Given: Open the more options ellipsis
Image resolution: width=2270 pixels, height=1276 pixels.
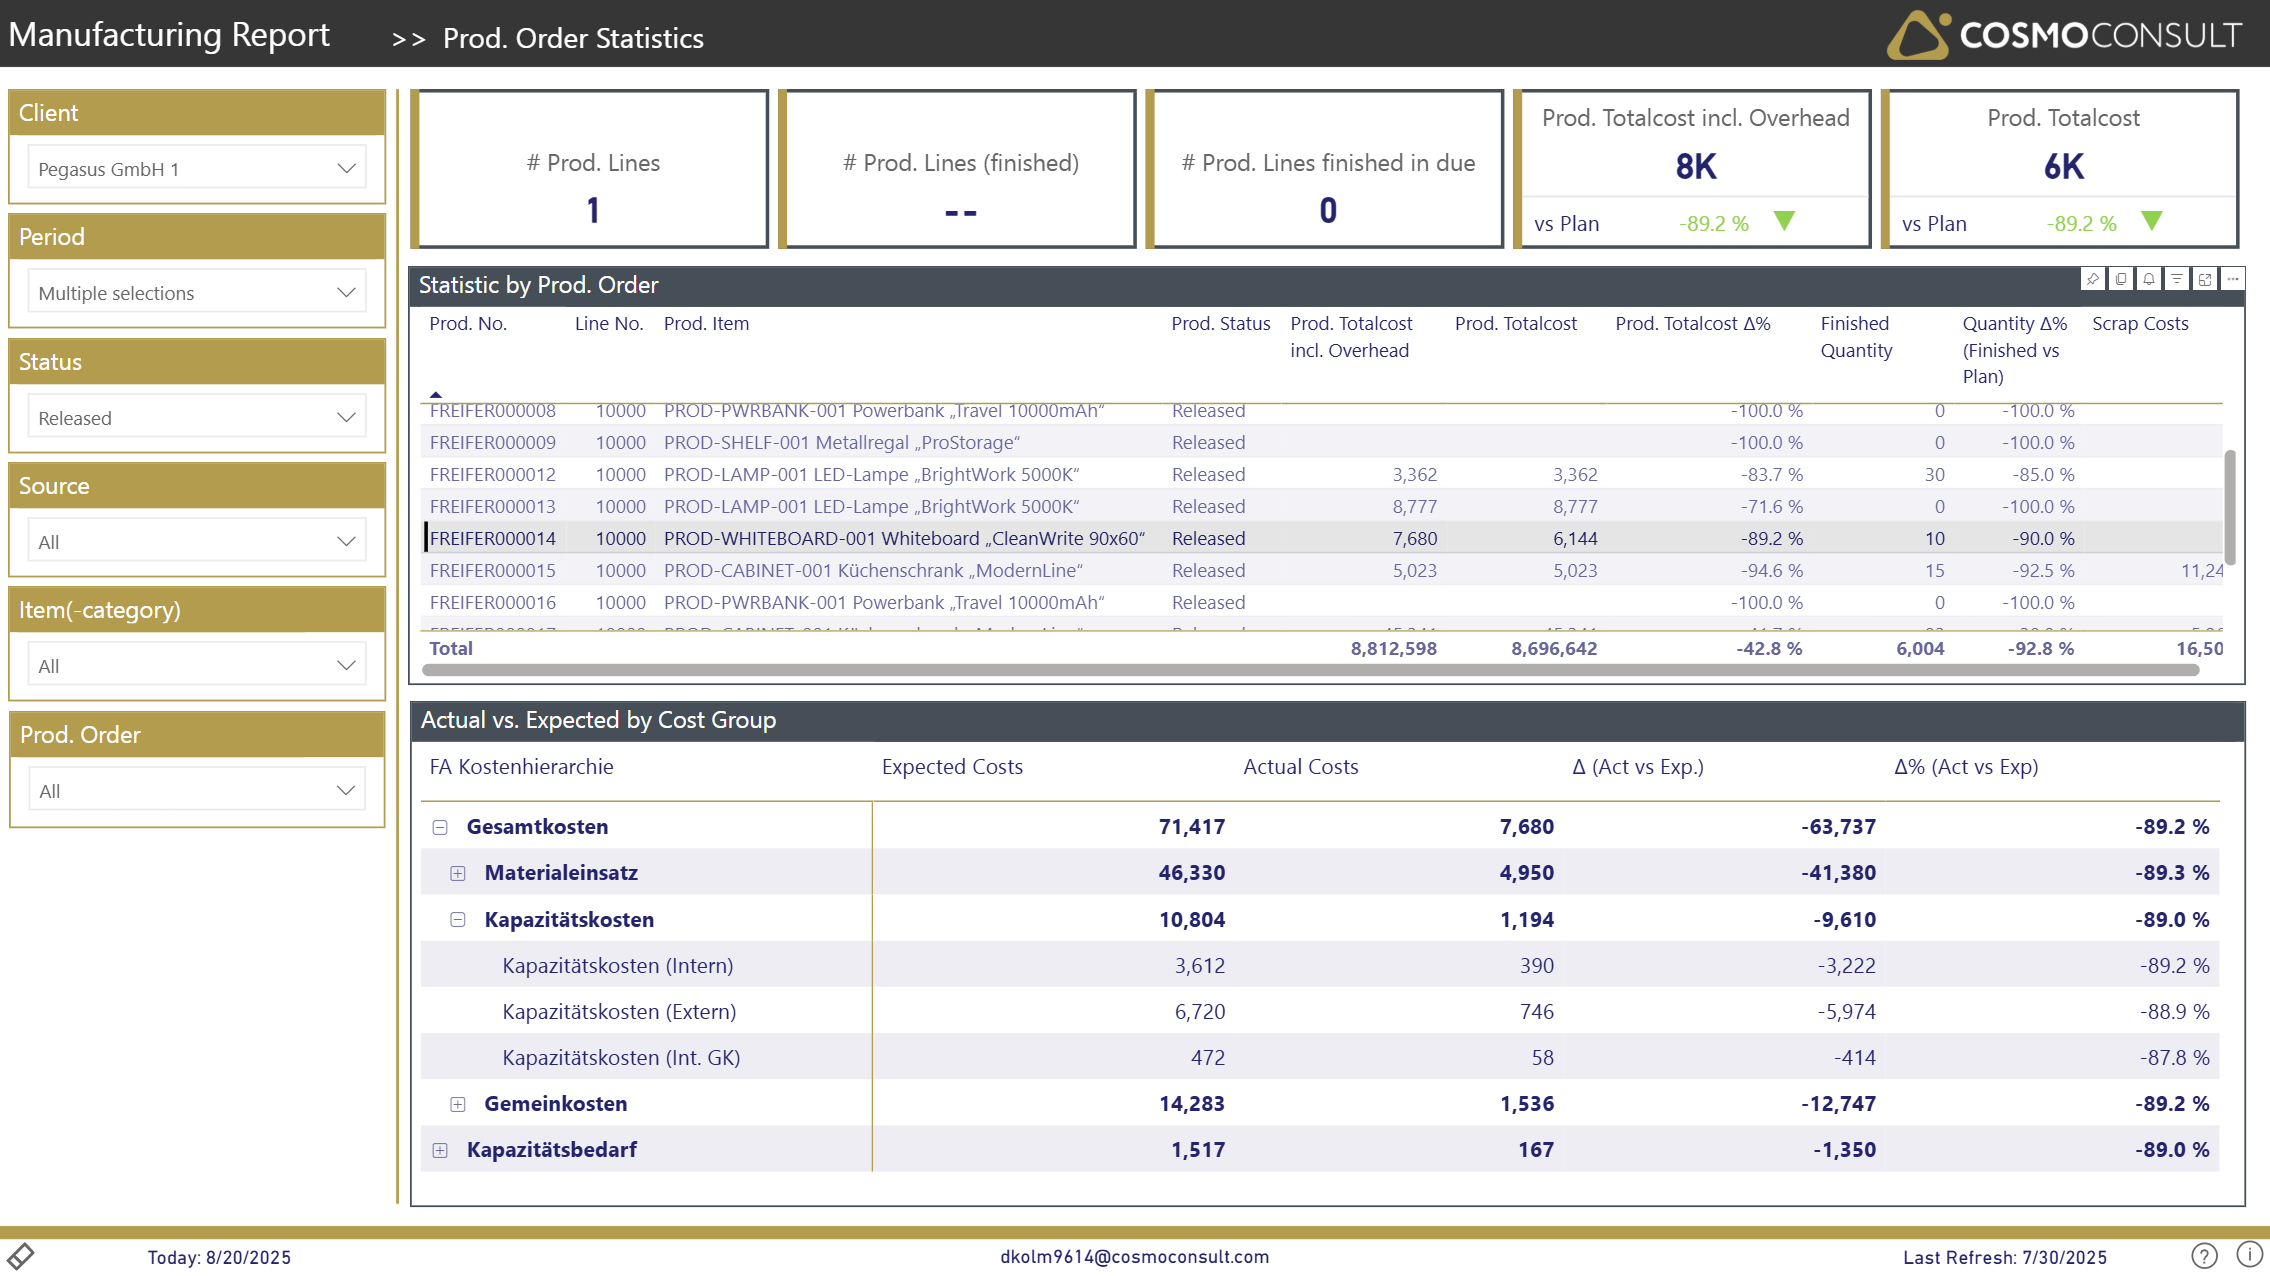Looking at the screenshot, I should coord(2232,279).
